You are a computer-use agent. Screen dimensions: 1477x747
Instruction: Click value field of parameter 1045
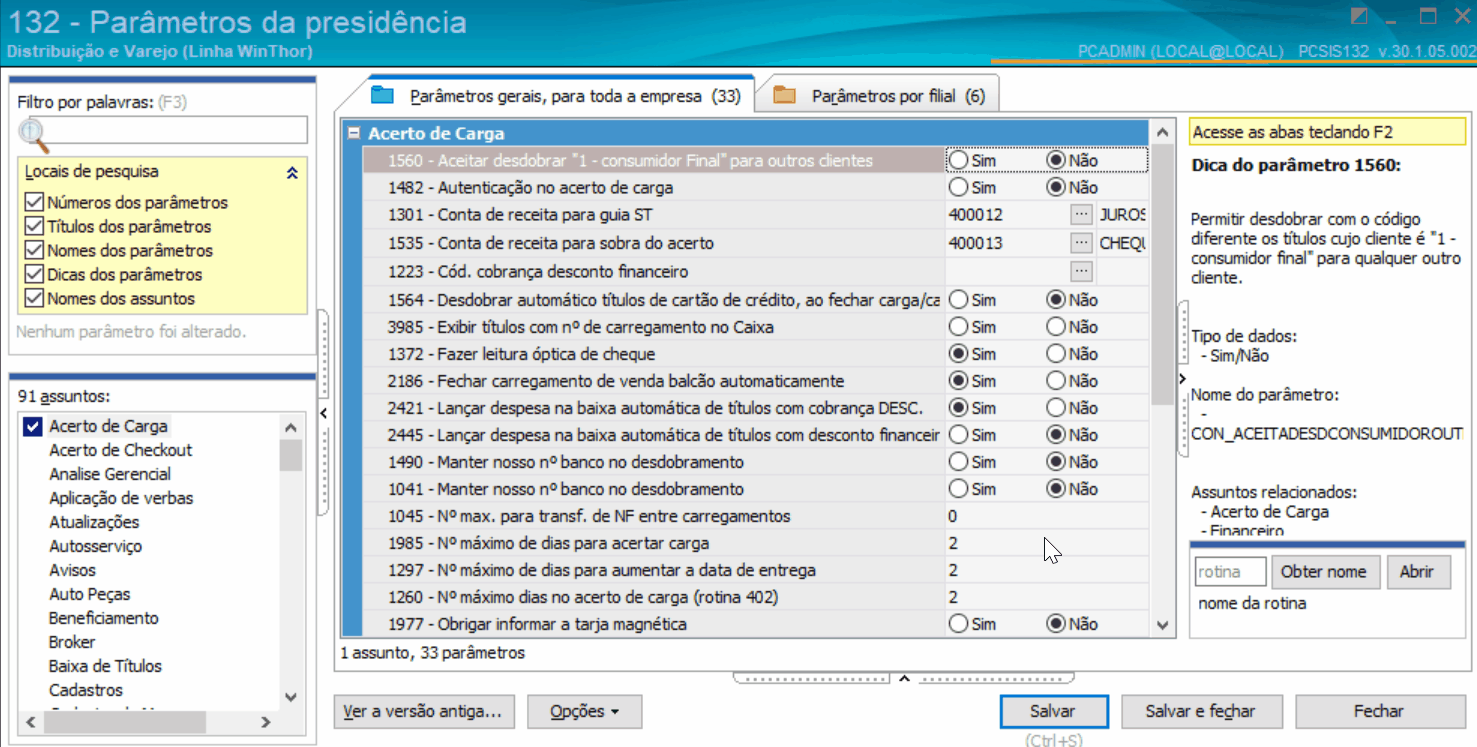tap(1046, 517)
